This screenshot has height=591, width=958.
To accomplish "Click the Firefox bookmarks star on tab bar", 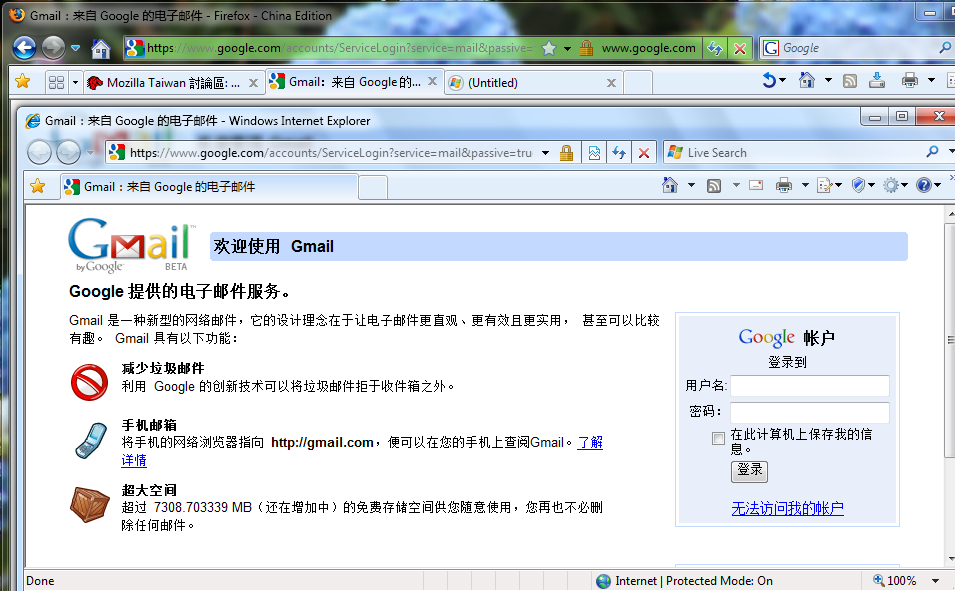I will (x=23, y=81).
